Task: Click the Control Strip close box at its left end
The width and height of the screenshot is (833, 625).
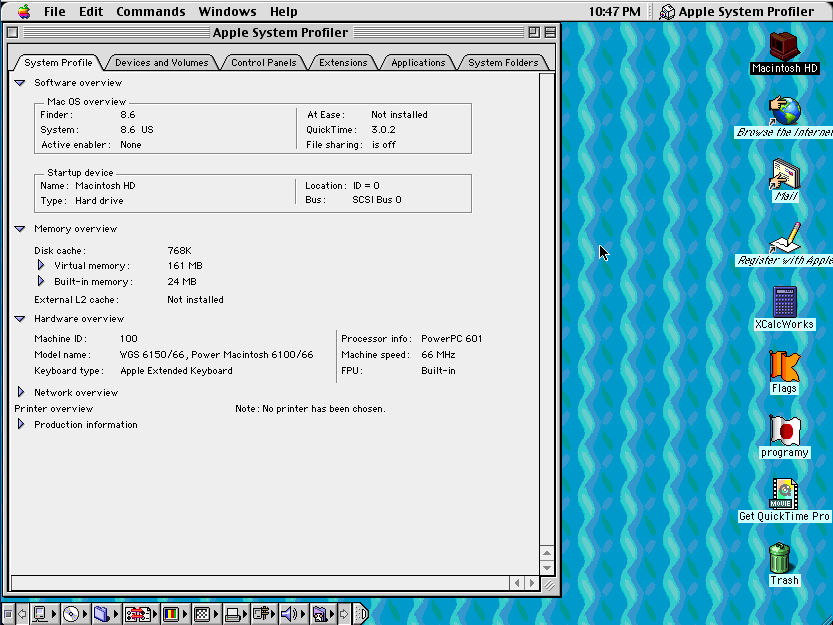Action: pyautogui.click(x=8, y=614)
